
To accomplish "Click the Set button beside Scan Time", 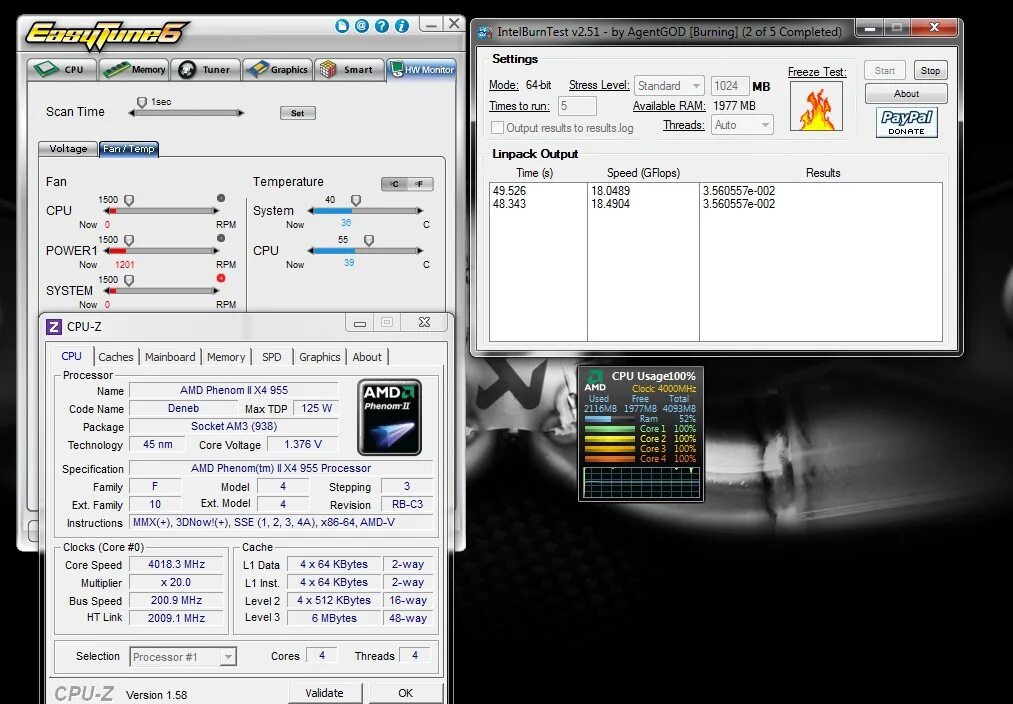I will [x=297, y=113].
